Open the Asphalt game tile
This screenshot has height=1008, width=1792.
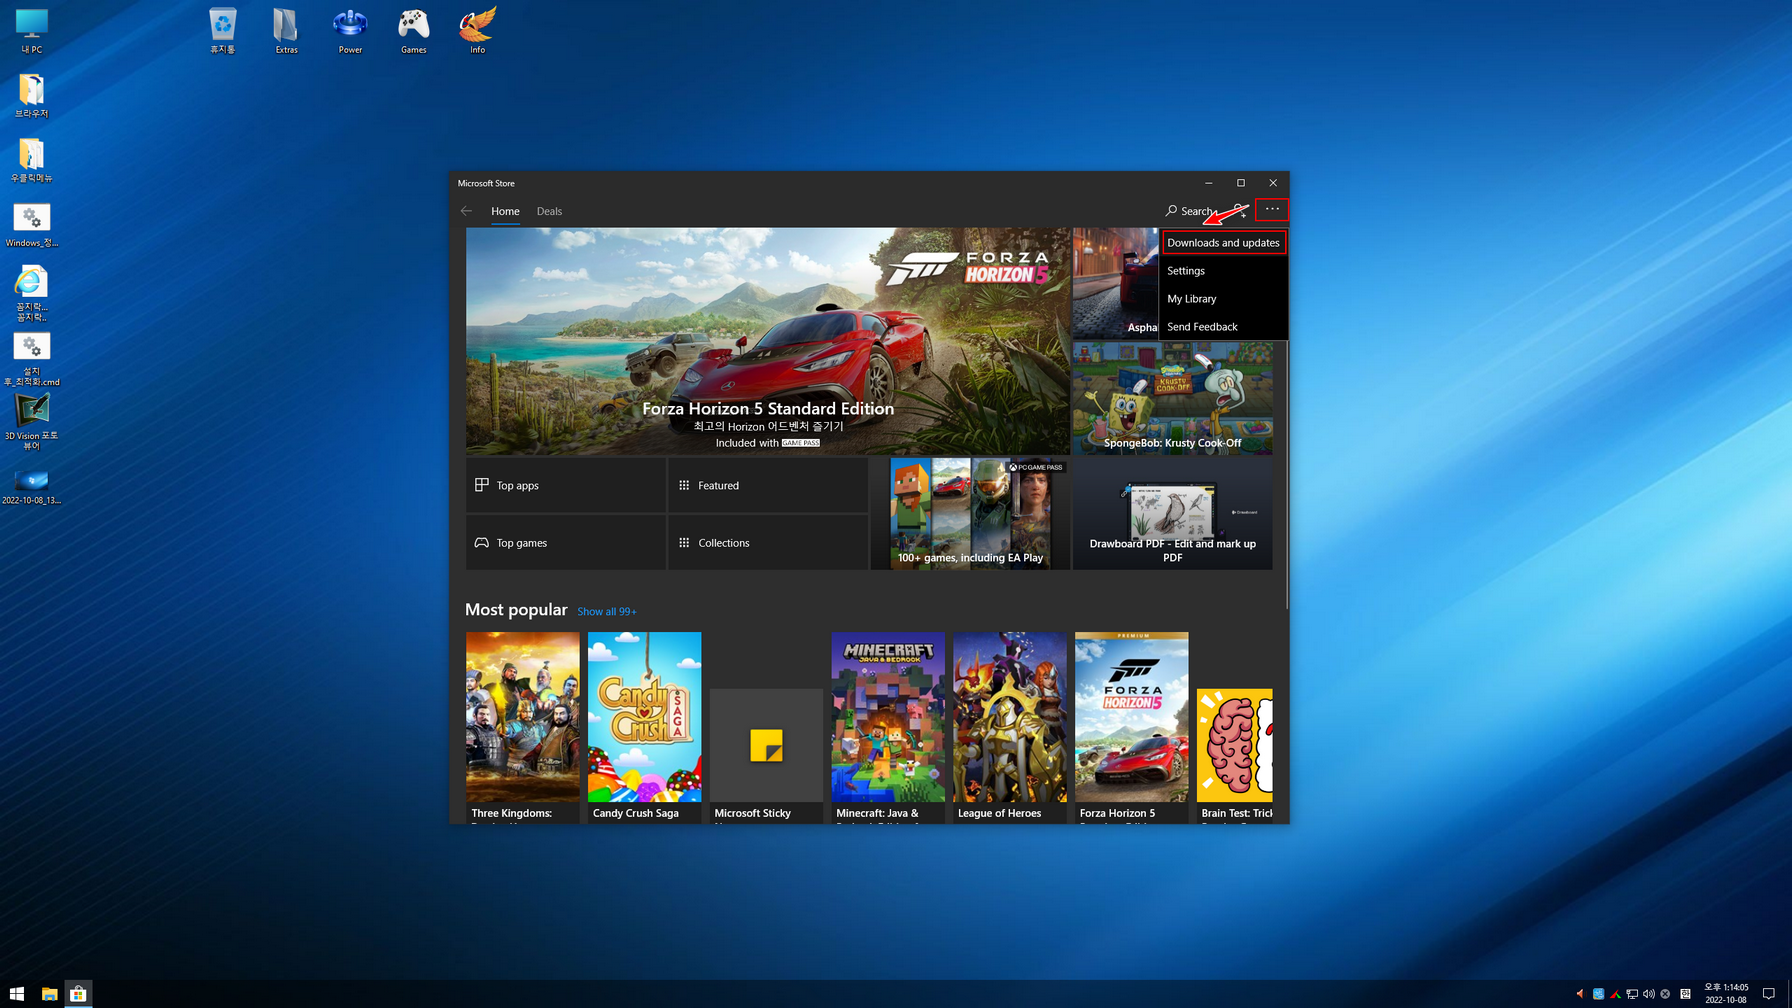coord(1115,283)
